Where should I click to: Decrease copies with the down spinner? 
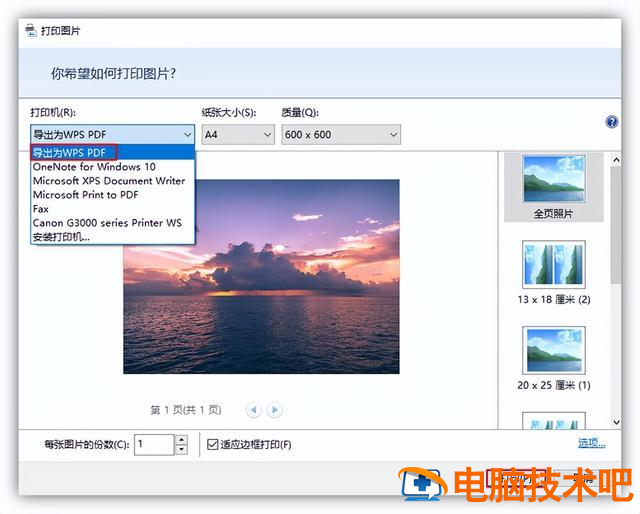click(181, 449)
